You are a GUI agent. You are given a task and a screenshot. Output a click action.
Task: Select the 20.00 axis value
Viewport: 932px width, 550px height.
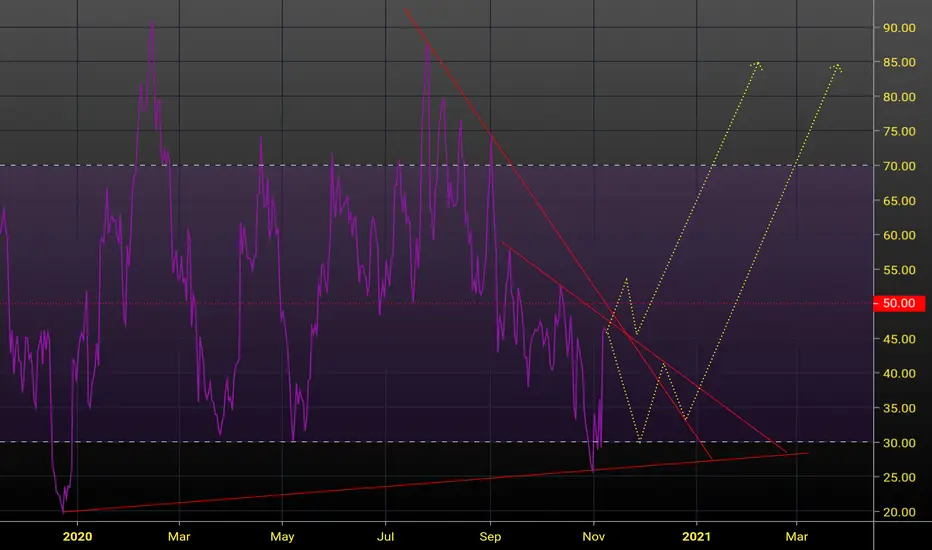coord(899,511)
